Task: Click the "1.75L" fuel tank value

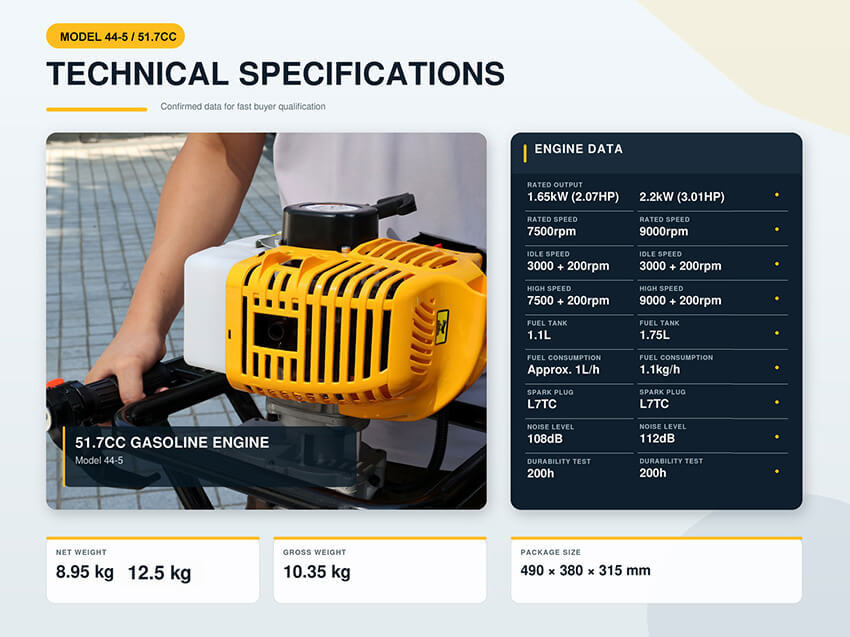Action: (x=654, y=335)
